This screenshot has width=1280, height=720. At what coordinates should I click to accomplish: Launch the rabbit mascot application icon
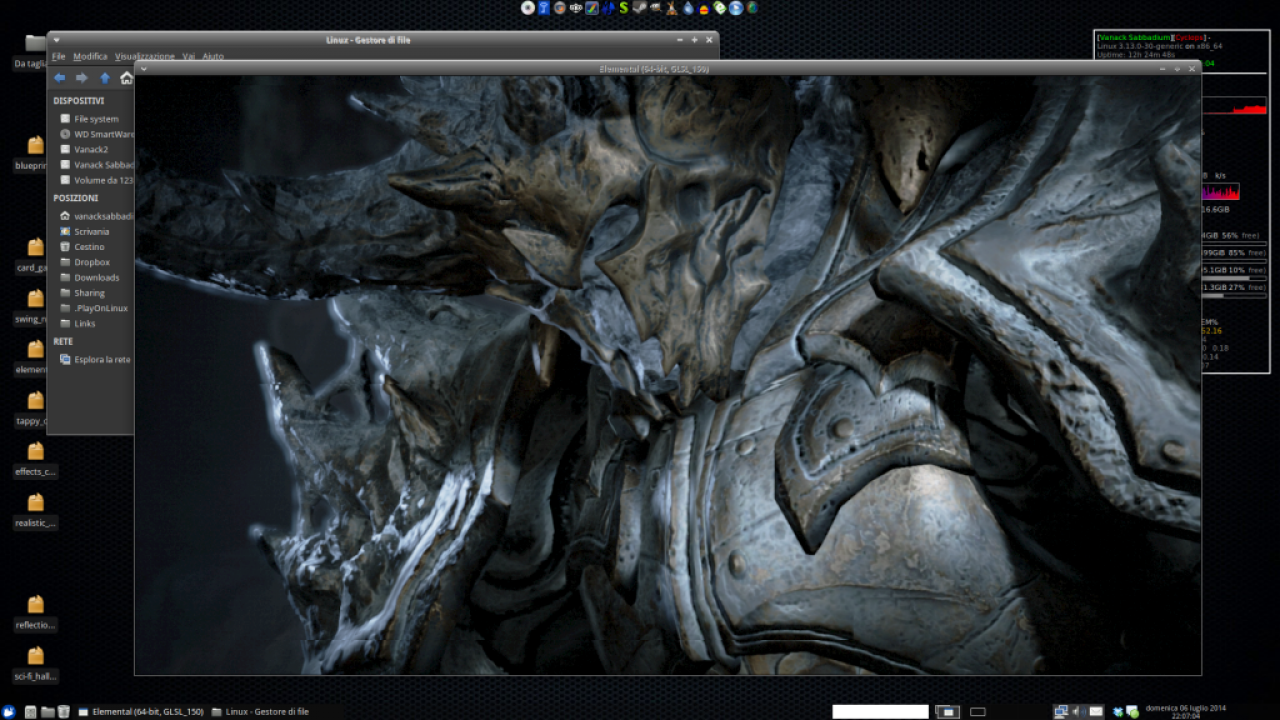point(672,8)
